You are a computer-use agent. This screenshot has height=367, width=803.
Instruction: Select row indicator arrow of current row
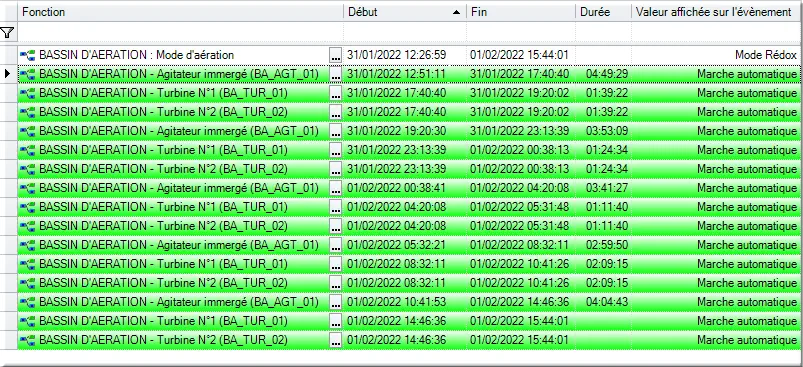click(8, 74)
